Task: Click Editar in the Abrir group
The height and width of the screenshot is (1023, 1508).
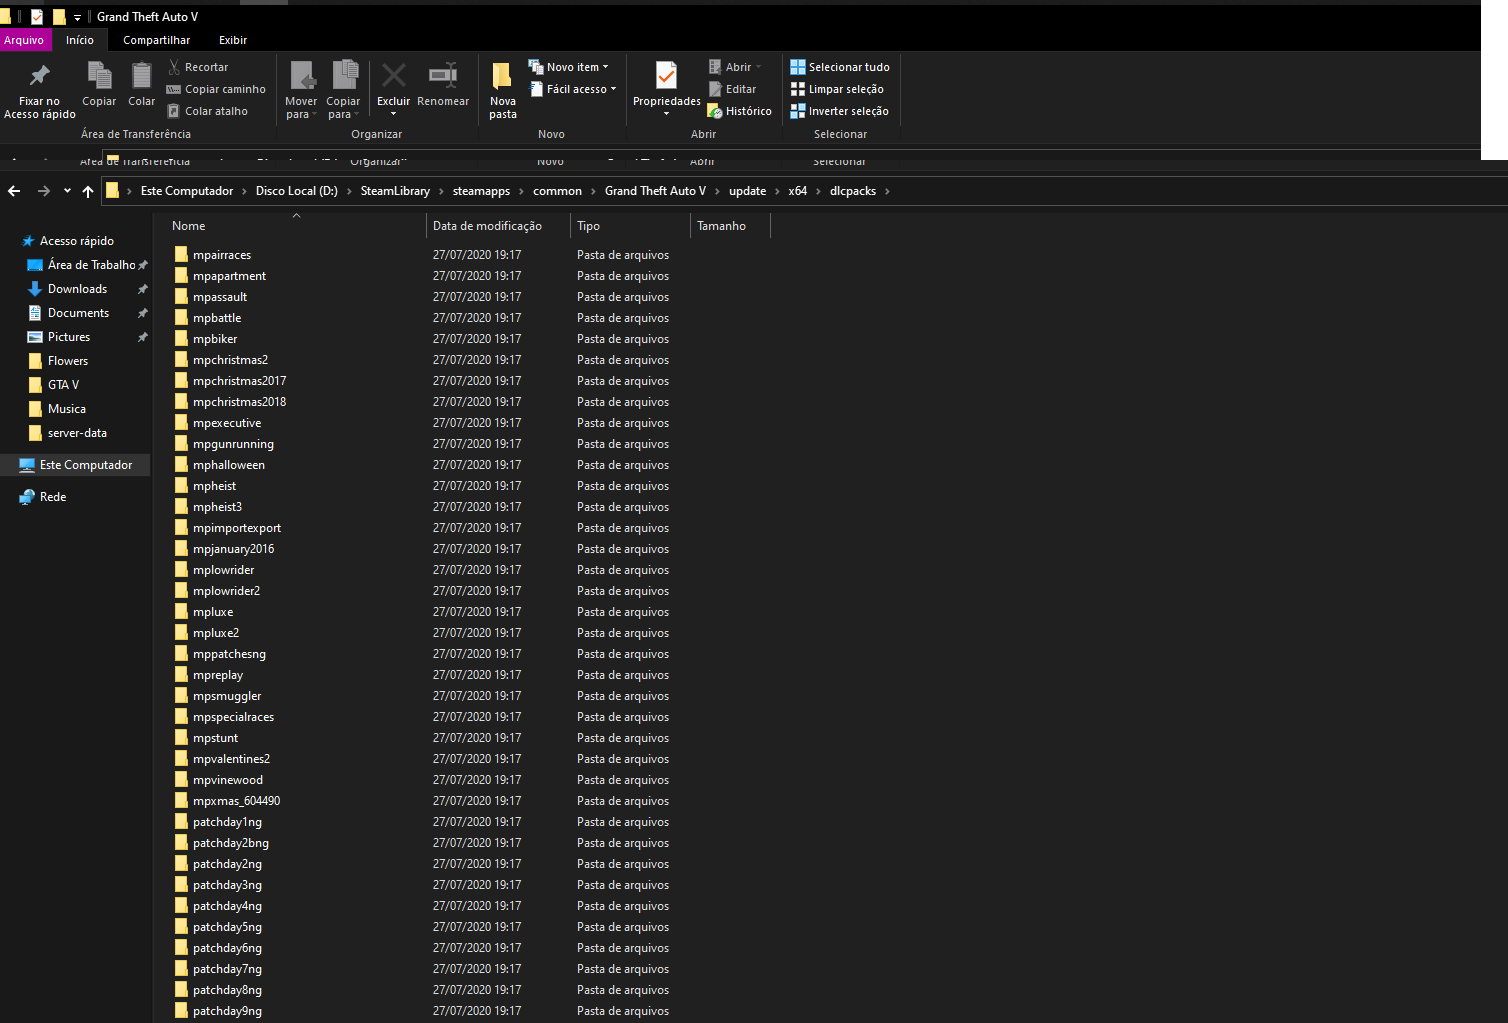Action: coord(733,89)
